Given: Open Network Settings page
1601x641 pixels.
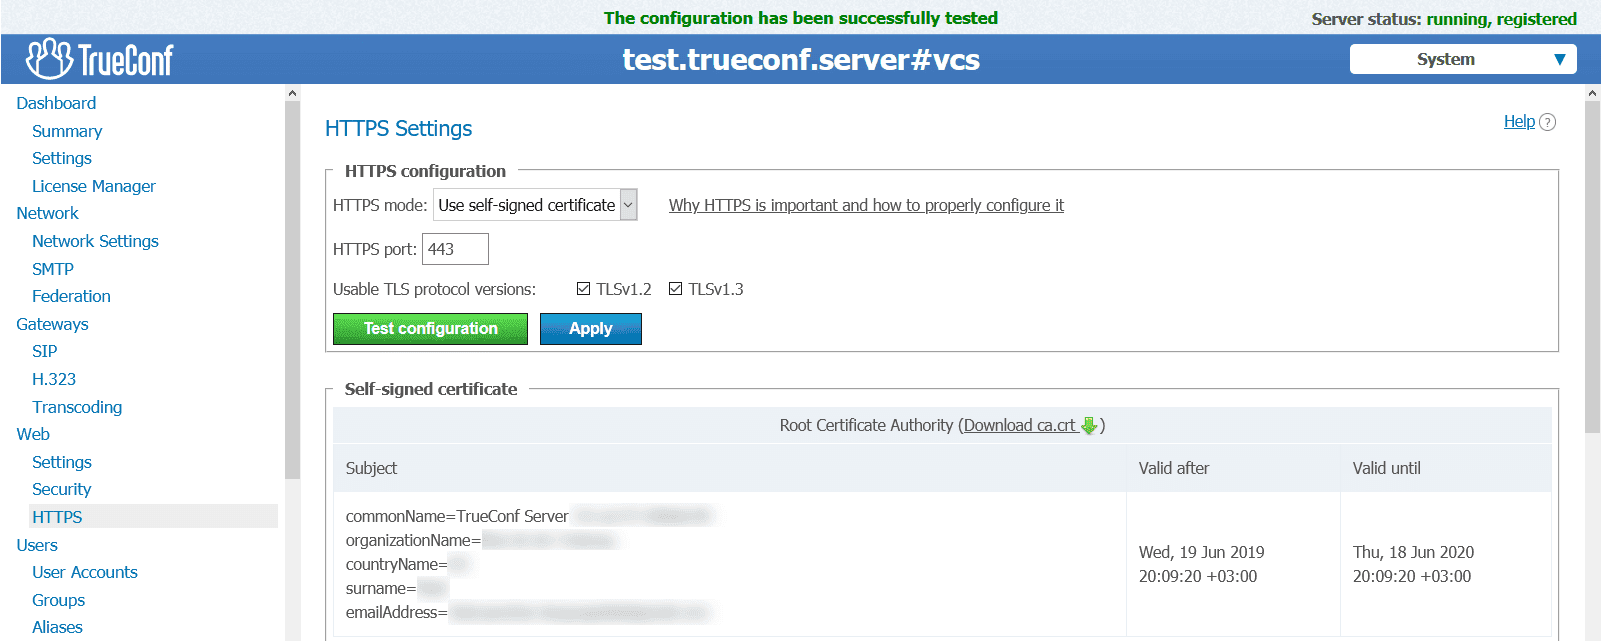Looking at the screenshot, I should (x=95, y=241).
